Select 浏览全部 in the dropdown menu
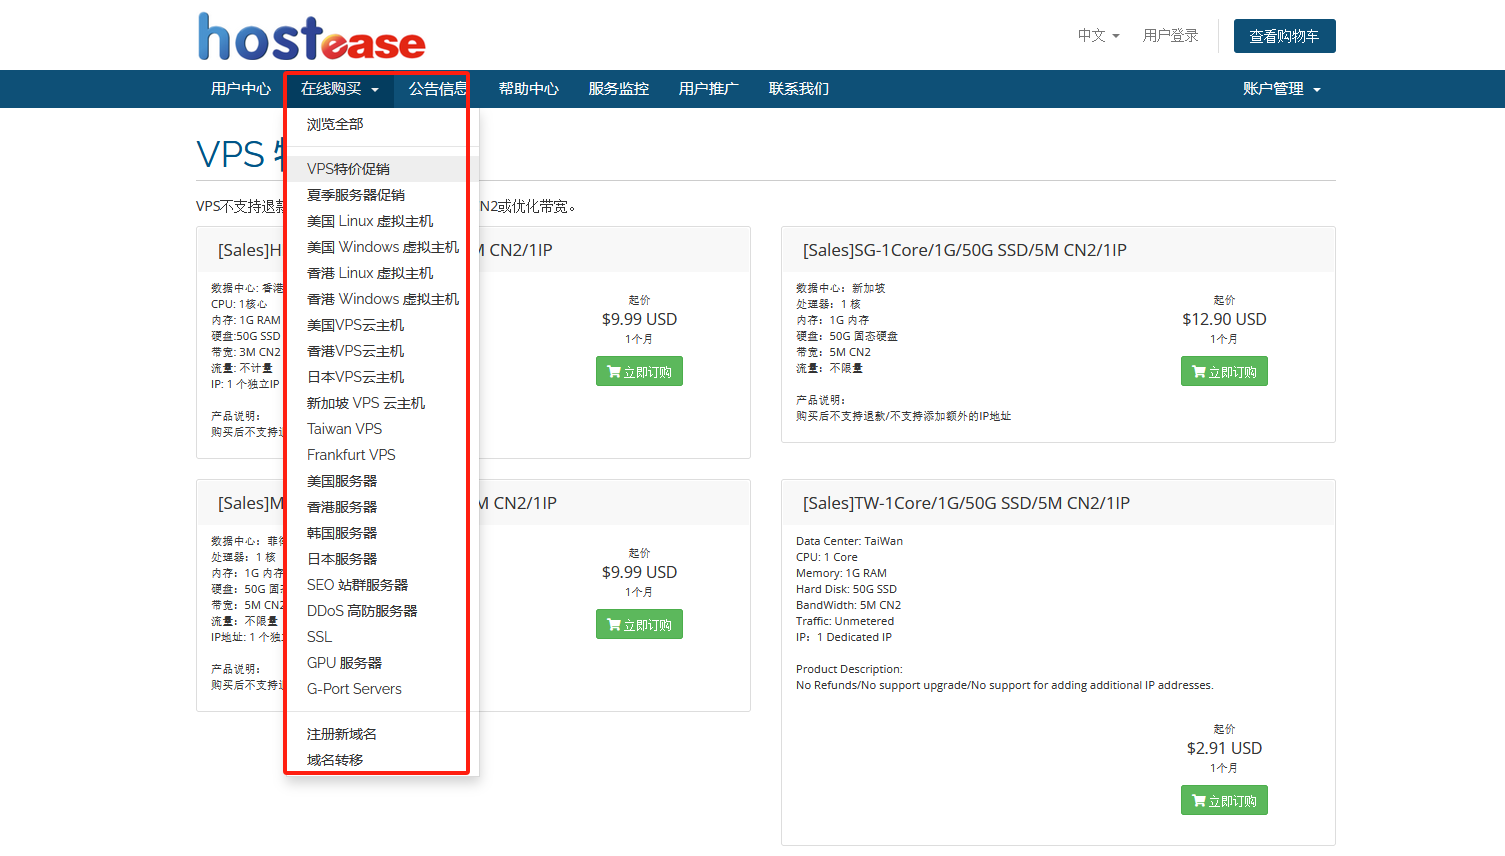The height and width of the screenshot is (856, 1505). click(382, 125)
